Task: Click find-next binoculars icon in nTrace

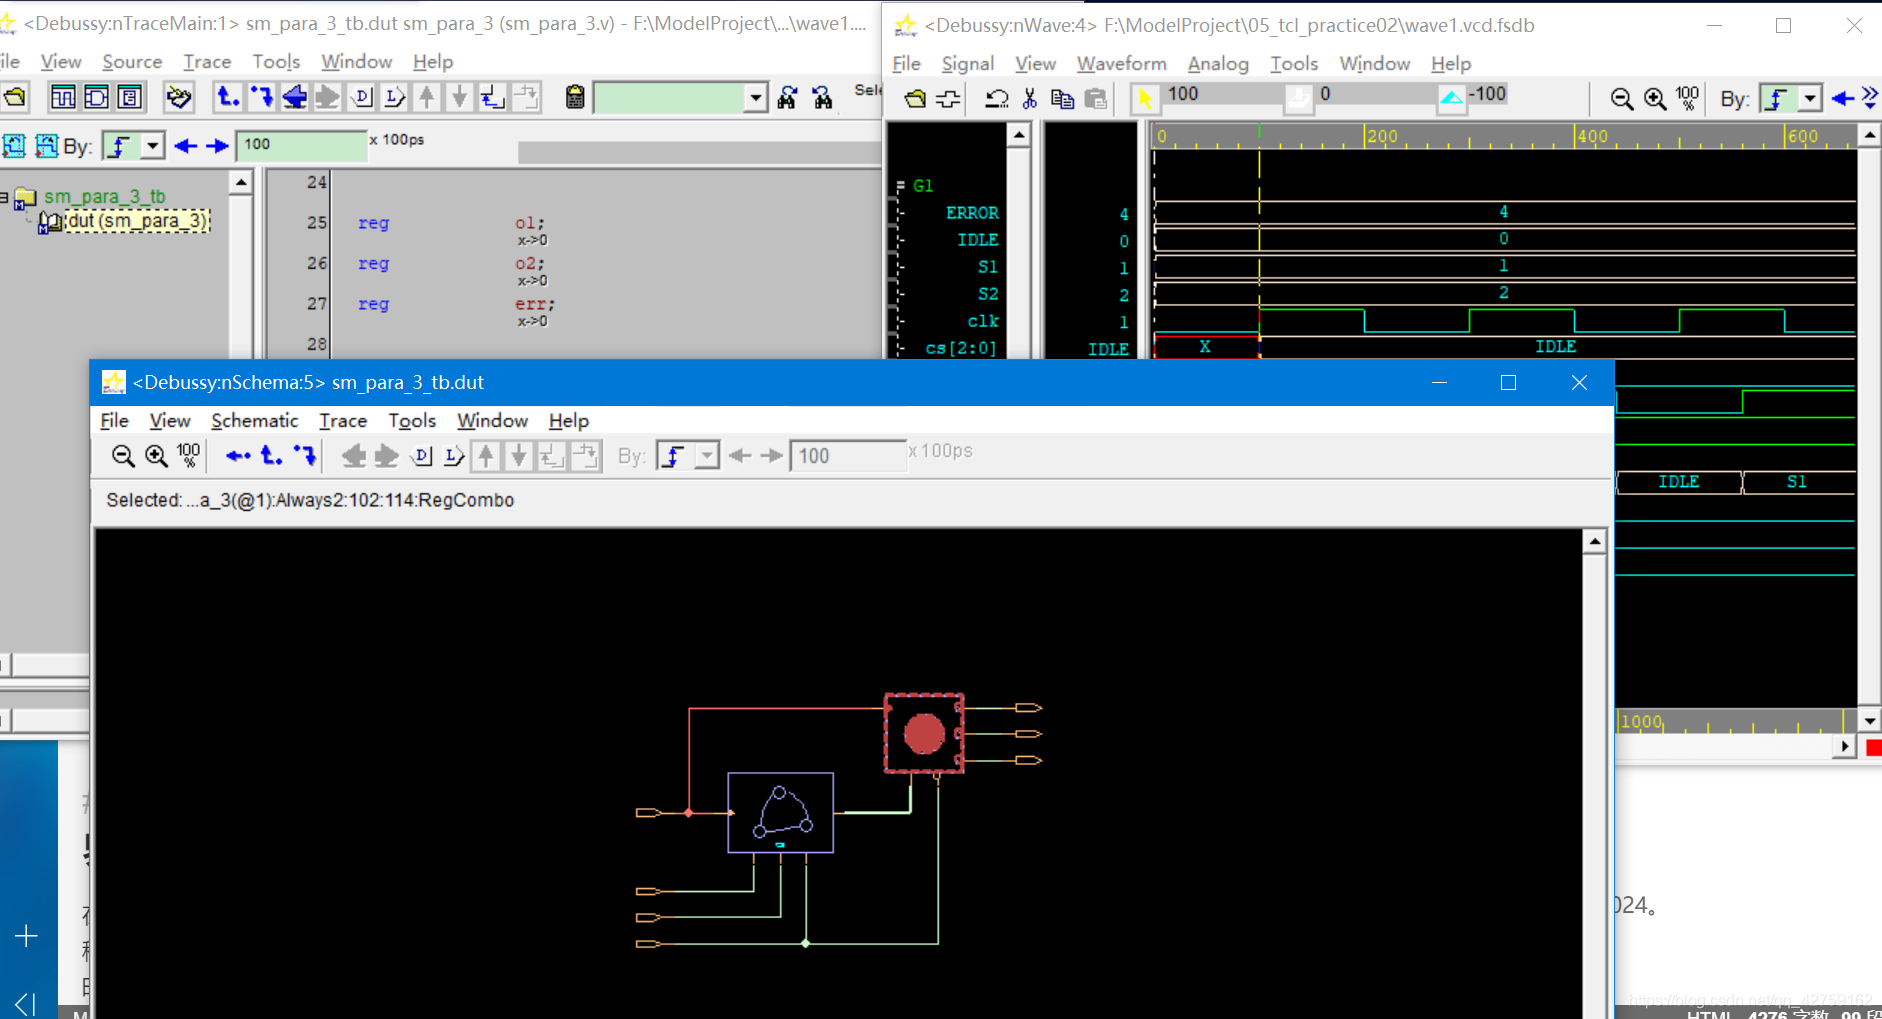Action: click(787, 97)
